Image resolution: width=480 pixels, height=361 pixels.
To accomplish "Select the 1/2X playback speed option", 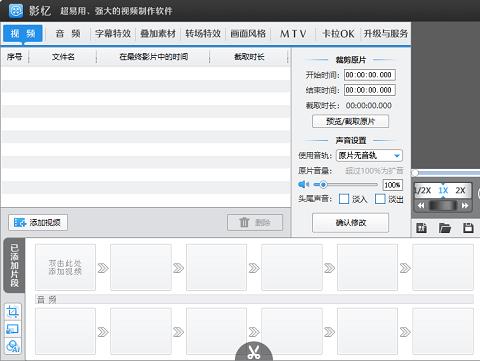I will 422,190.
